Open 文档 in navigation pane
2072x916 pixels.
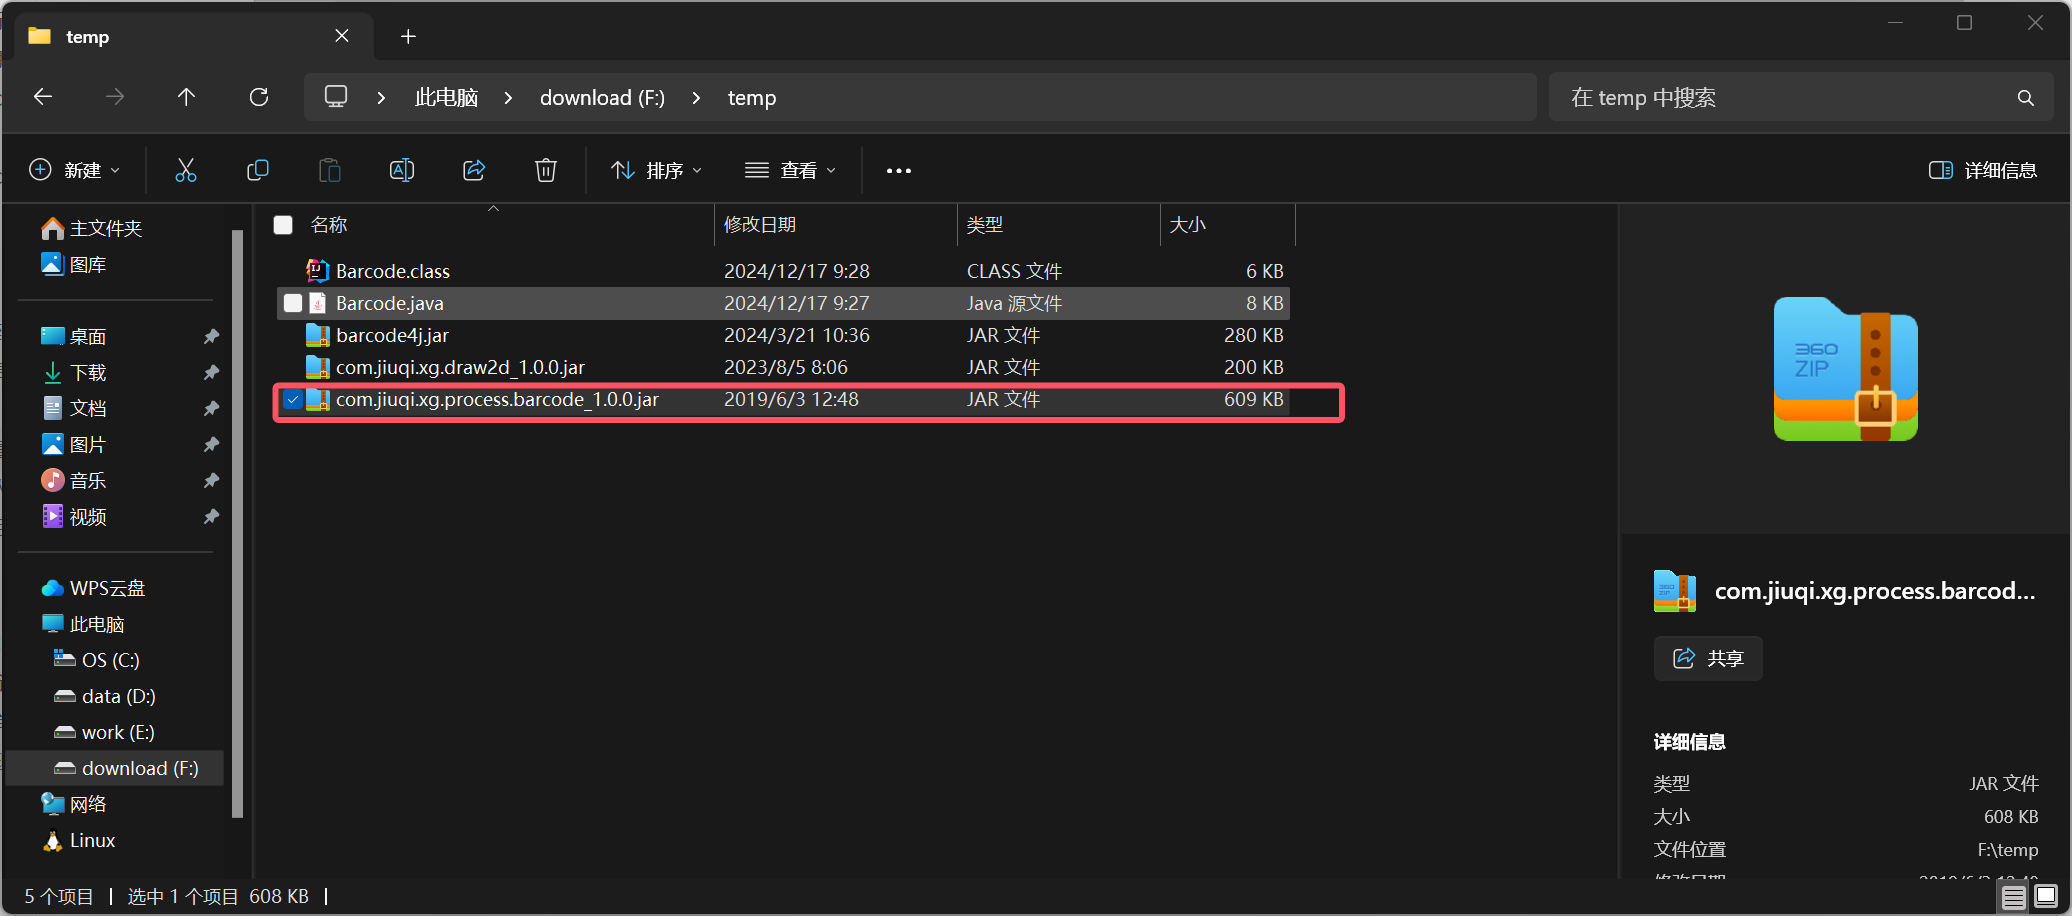click(x=74, y=409)
